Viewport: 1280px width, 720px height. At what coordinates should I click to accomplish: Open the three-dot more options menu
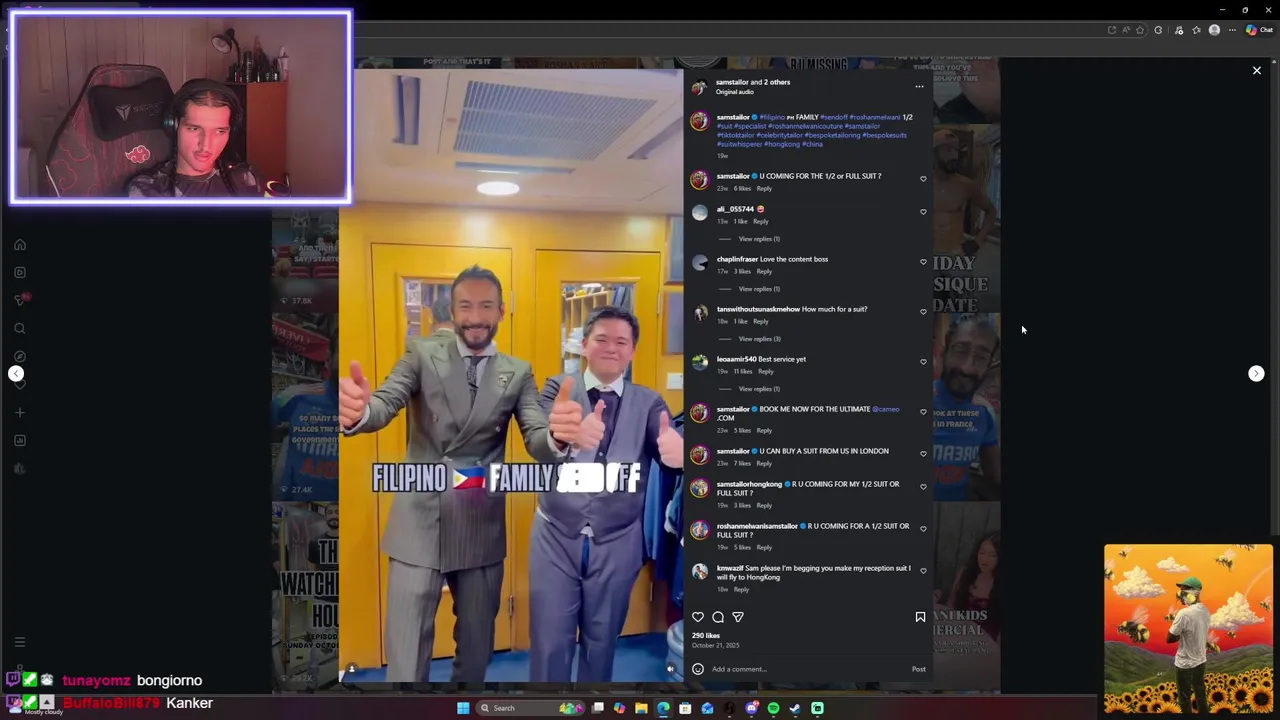point(919,87)
